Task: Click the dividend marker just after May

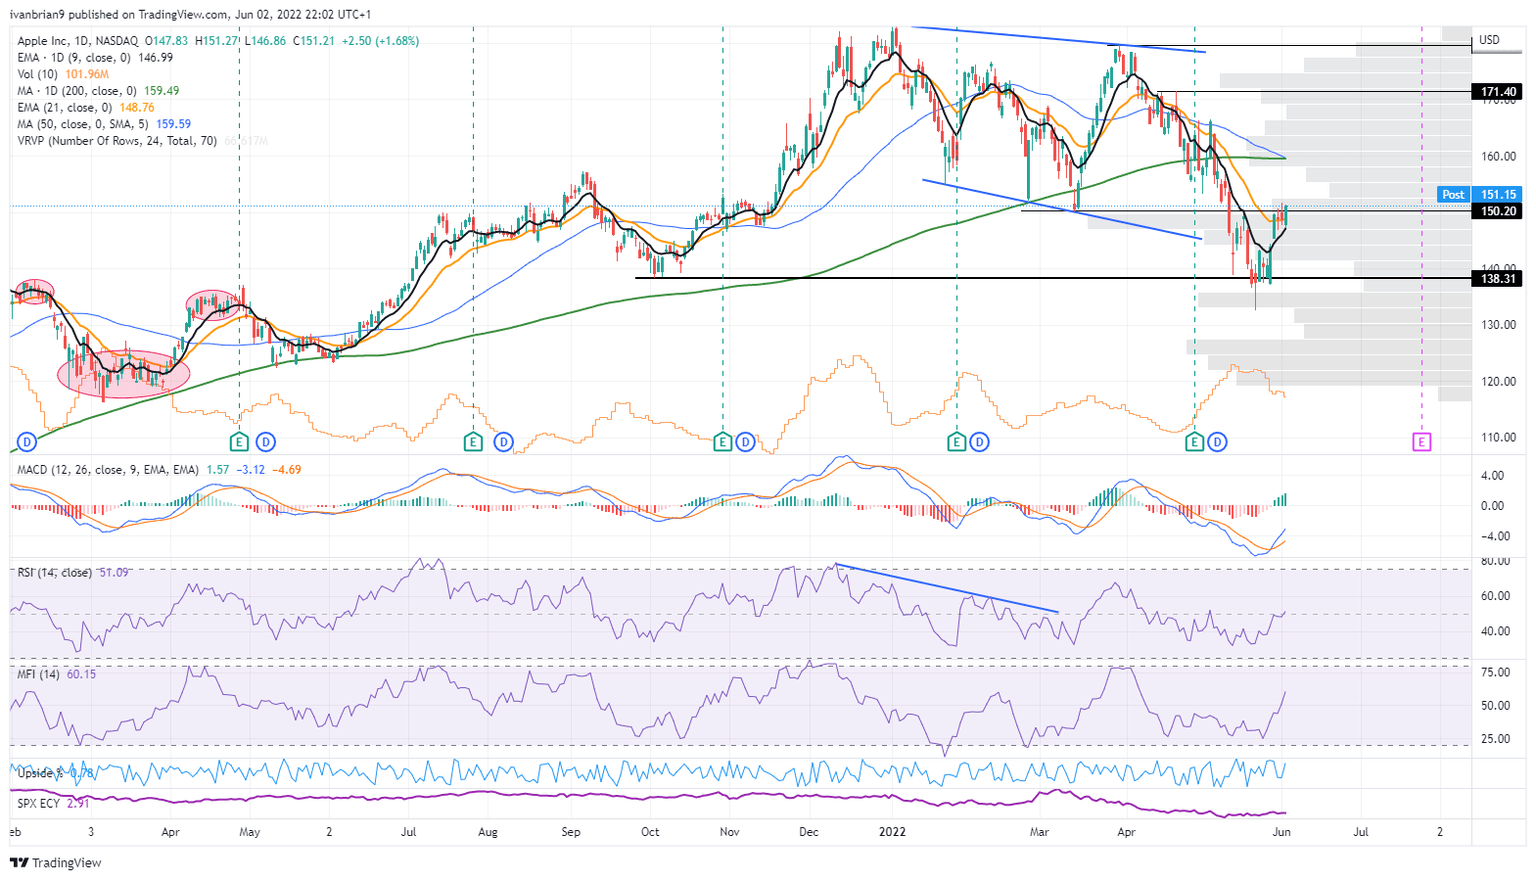Action: tap(265, 442)
